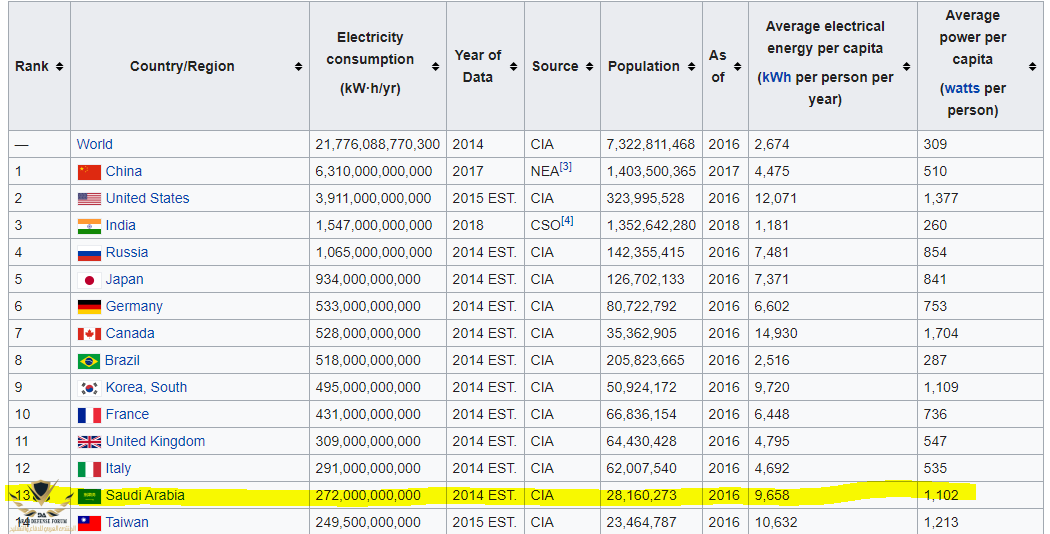Click the United Kingdom flag icon
This screenshot has height=534, width=1050.
pos(89,442)
